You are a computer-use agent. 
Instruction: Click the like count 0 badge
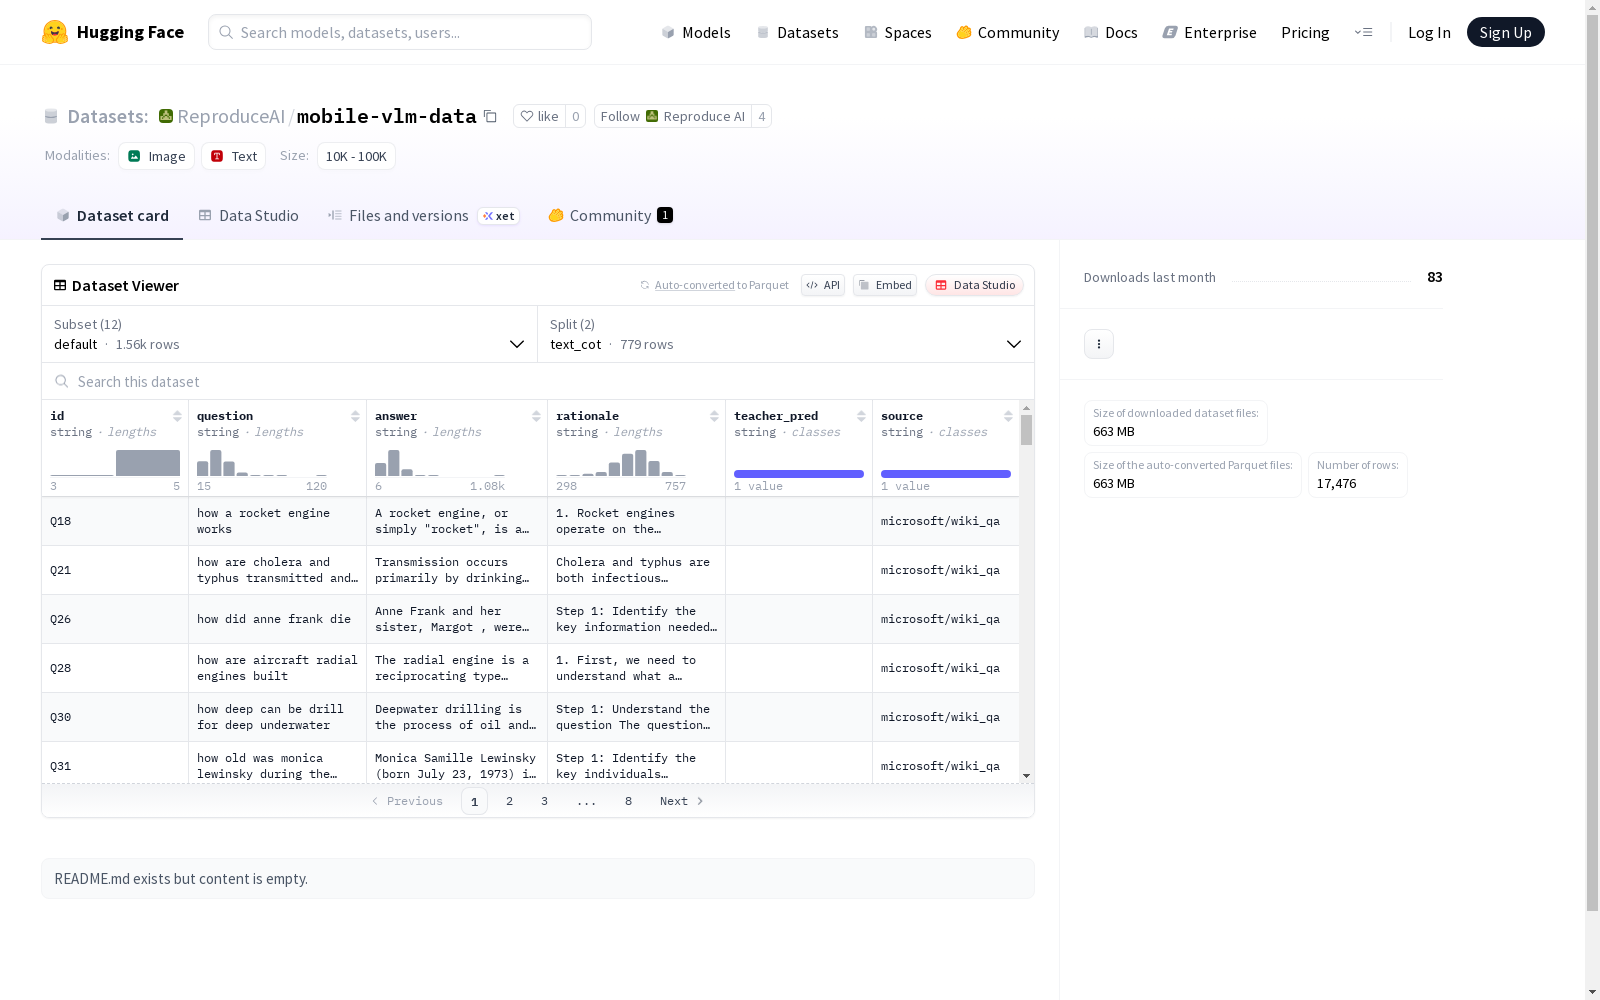(x=576, y=116)
